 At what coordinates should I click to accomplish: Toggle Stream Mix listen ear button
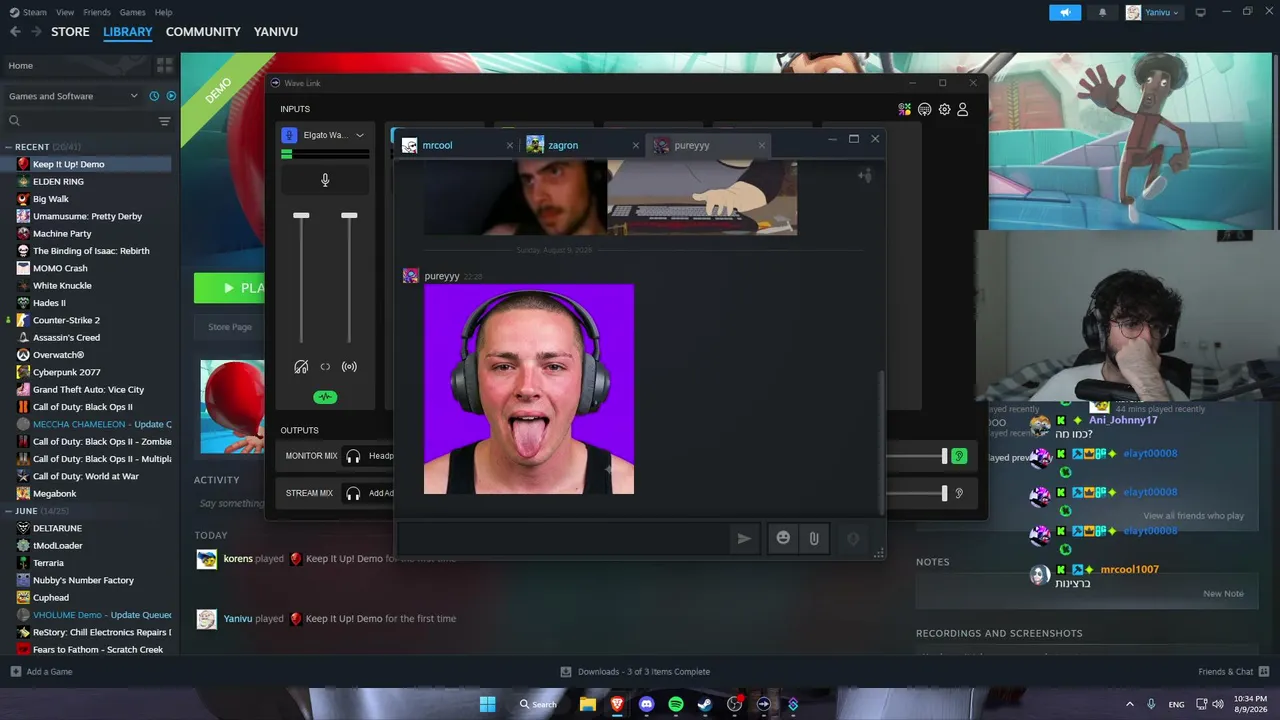(959, 493)
